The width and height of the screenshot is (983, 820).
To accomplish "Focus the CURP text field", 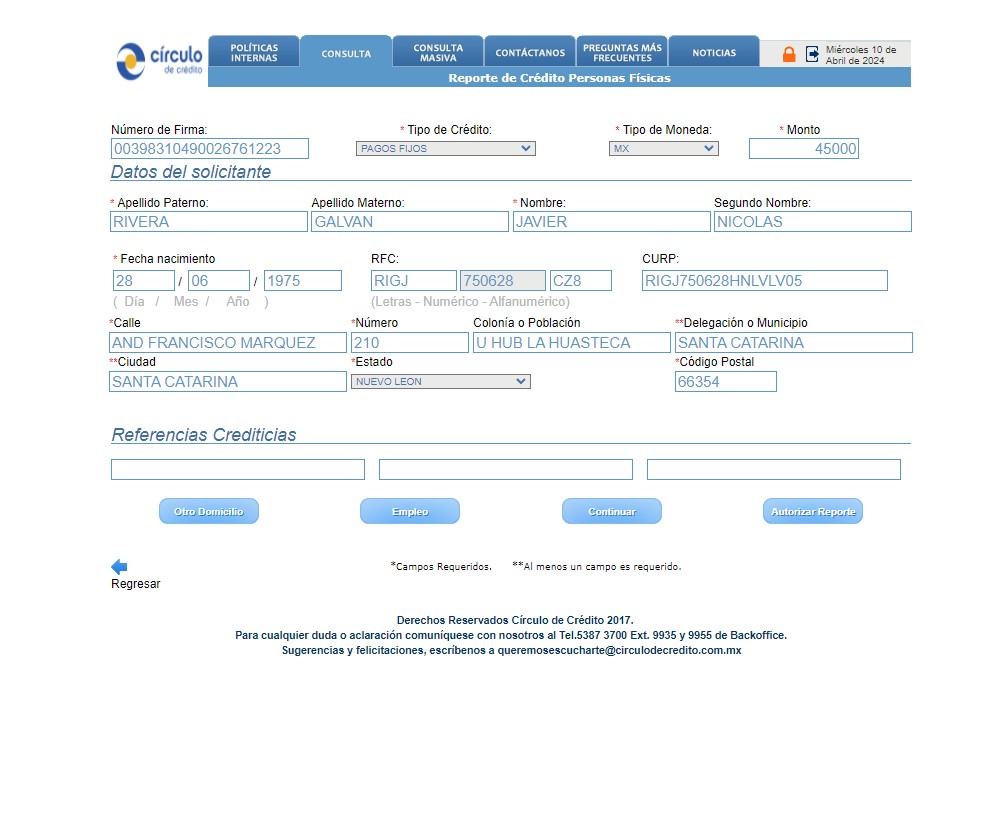I will [764, 281].
